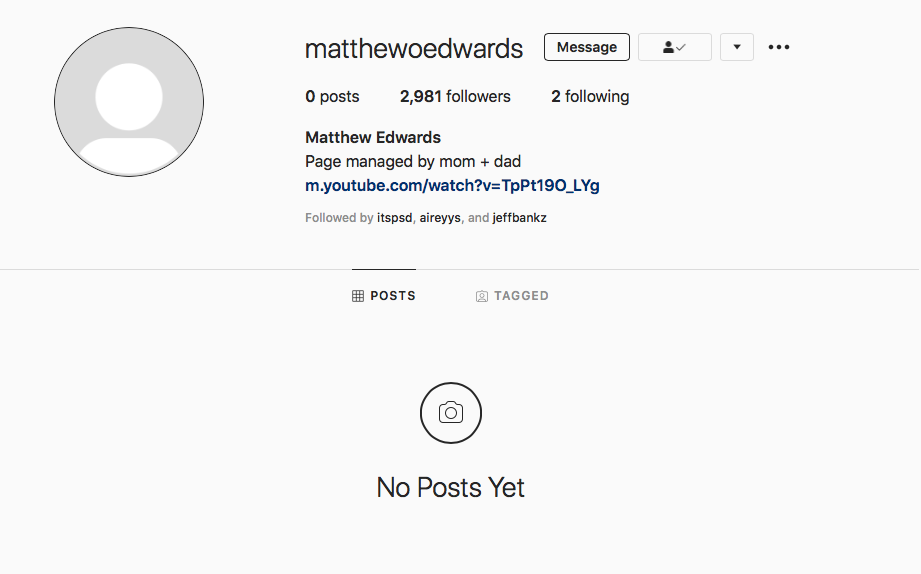
Task: Visit follower aireyys's profile
Action: coord(440,218)
